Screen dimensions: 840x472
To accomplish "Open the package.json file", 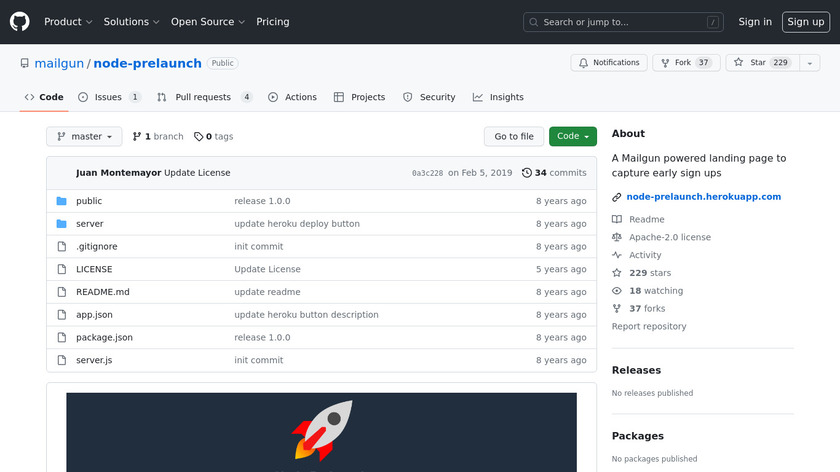I will 104,338.
